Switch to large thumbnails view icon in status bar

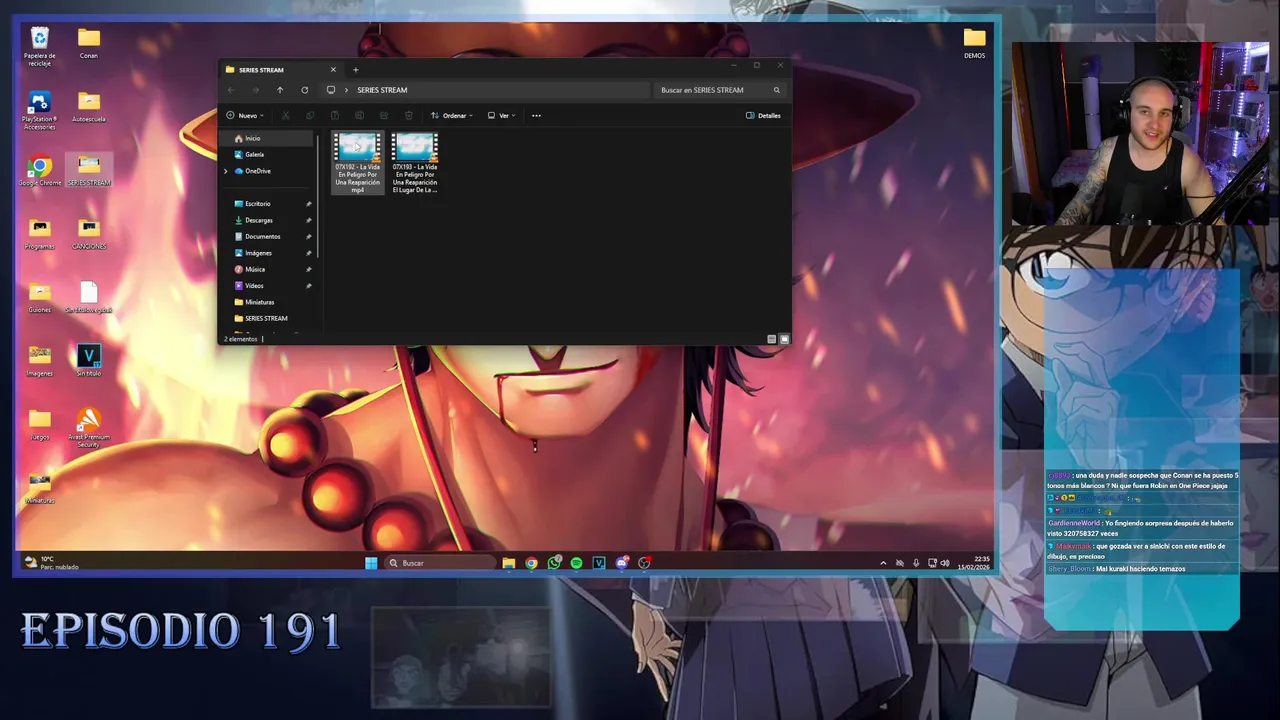(x=783, y=339)
